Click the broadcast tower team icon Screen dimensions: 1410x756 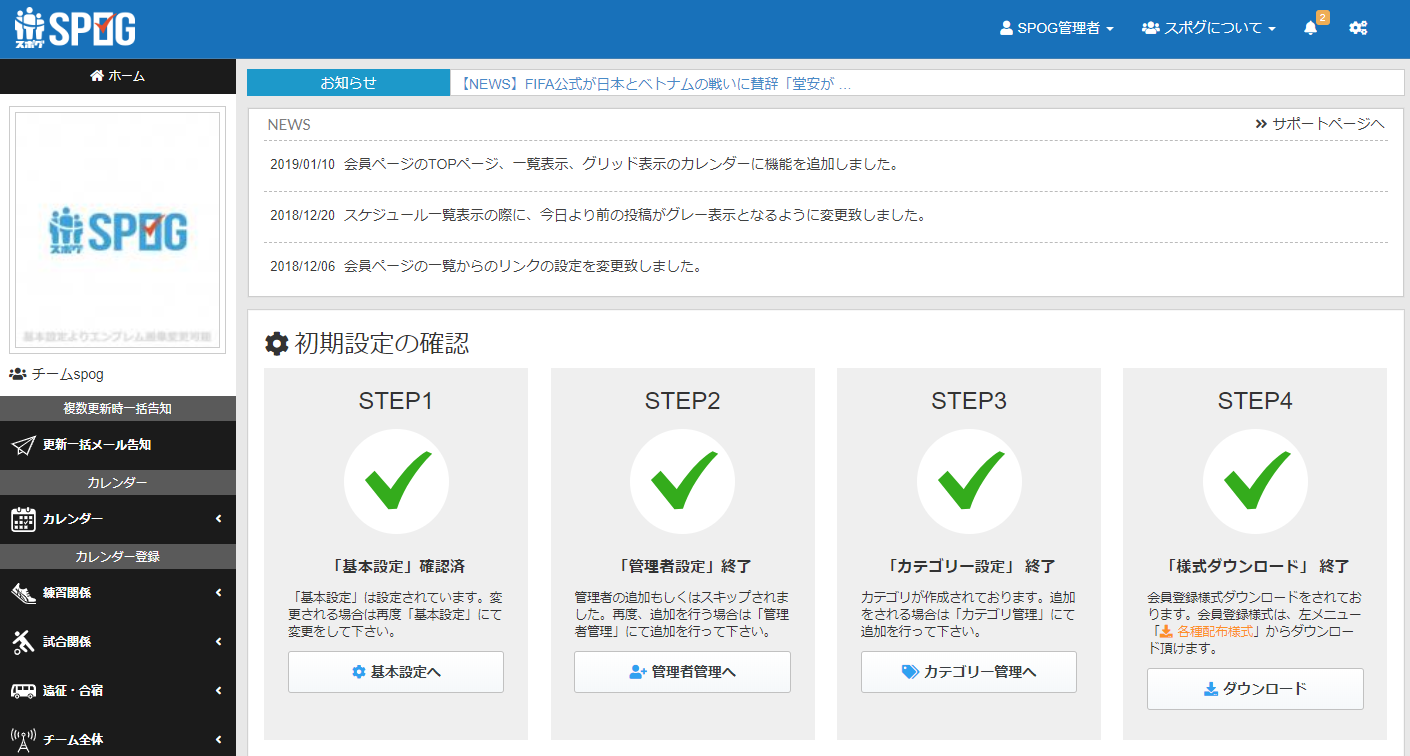[x=23, y=740]
